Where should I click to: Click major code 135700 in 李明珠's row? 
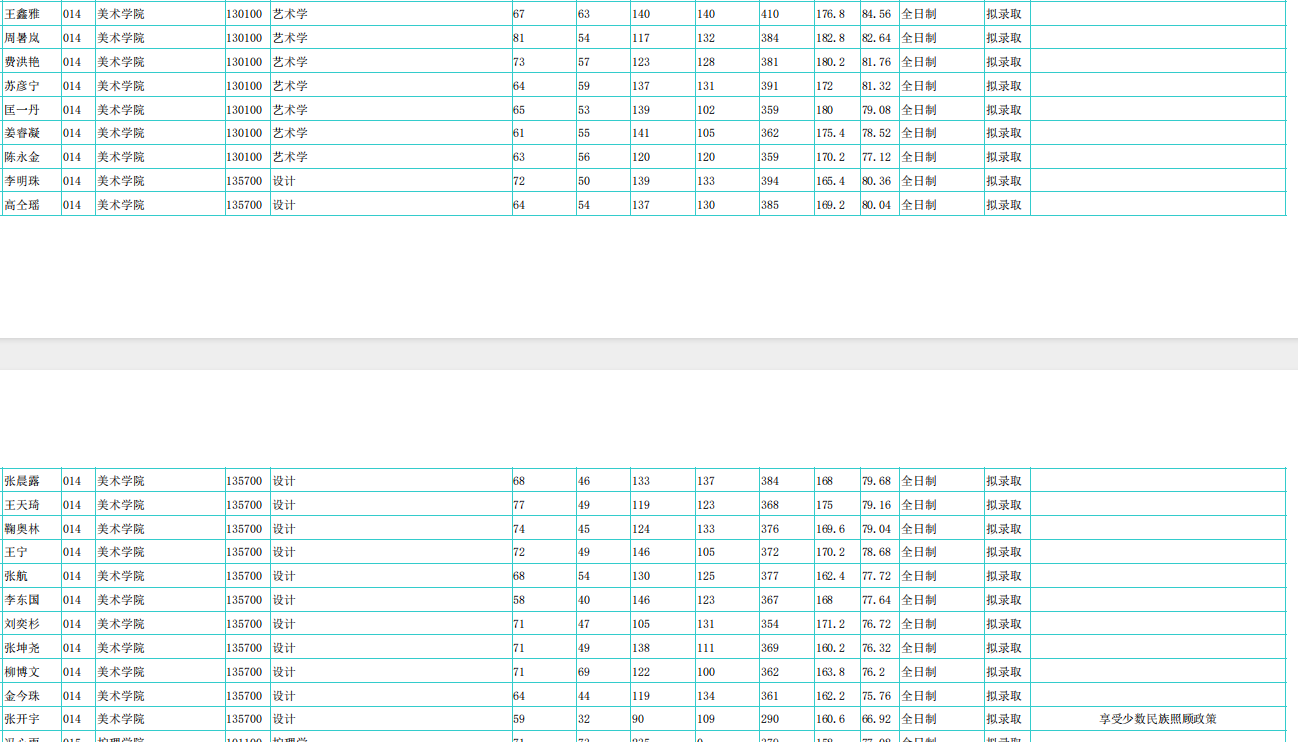tap(244, 181)
